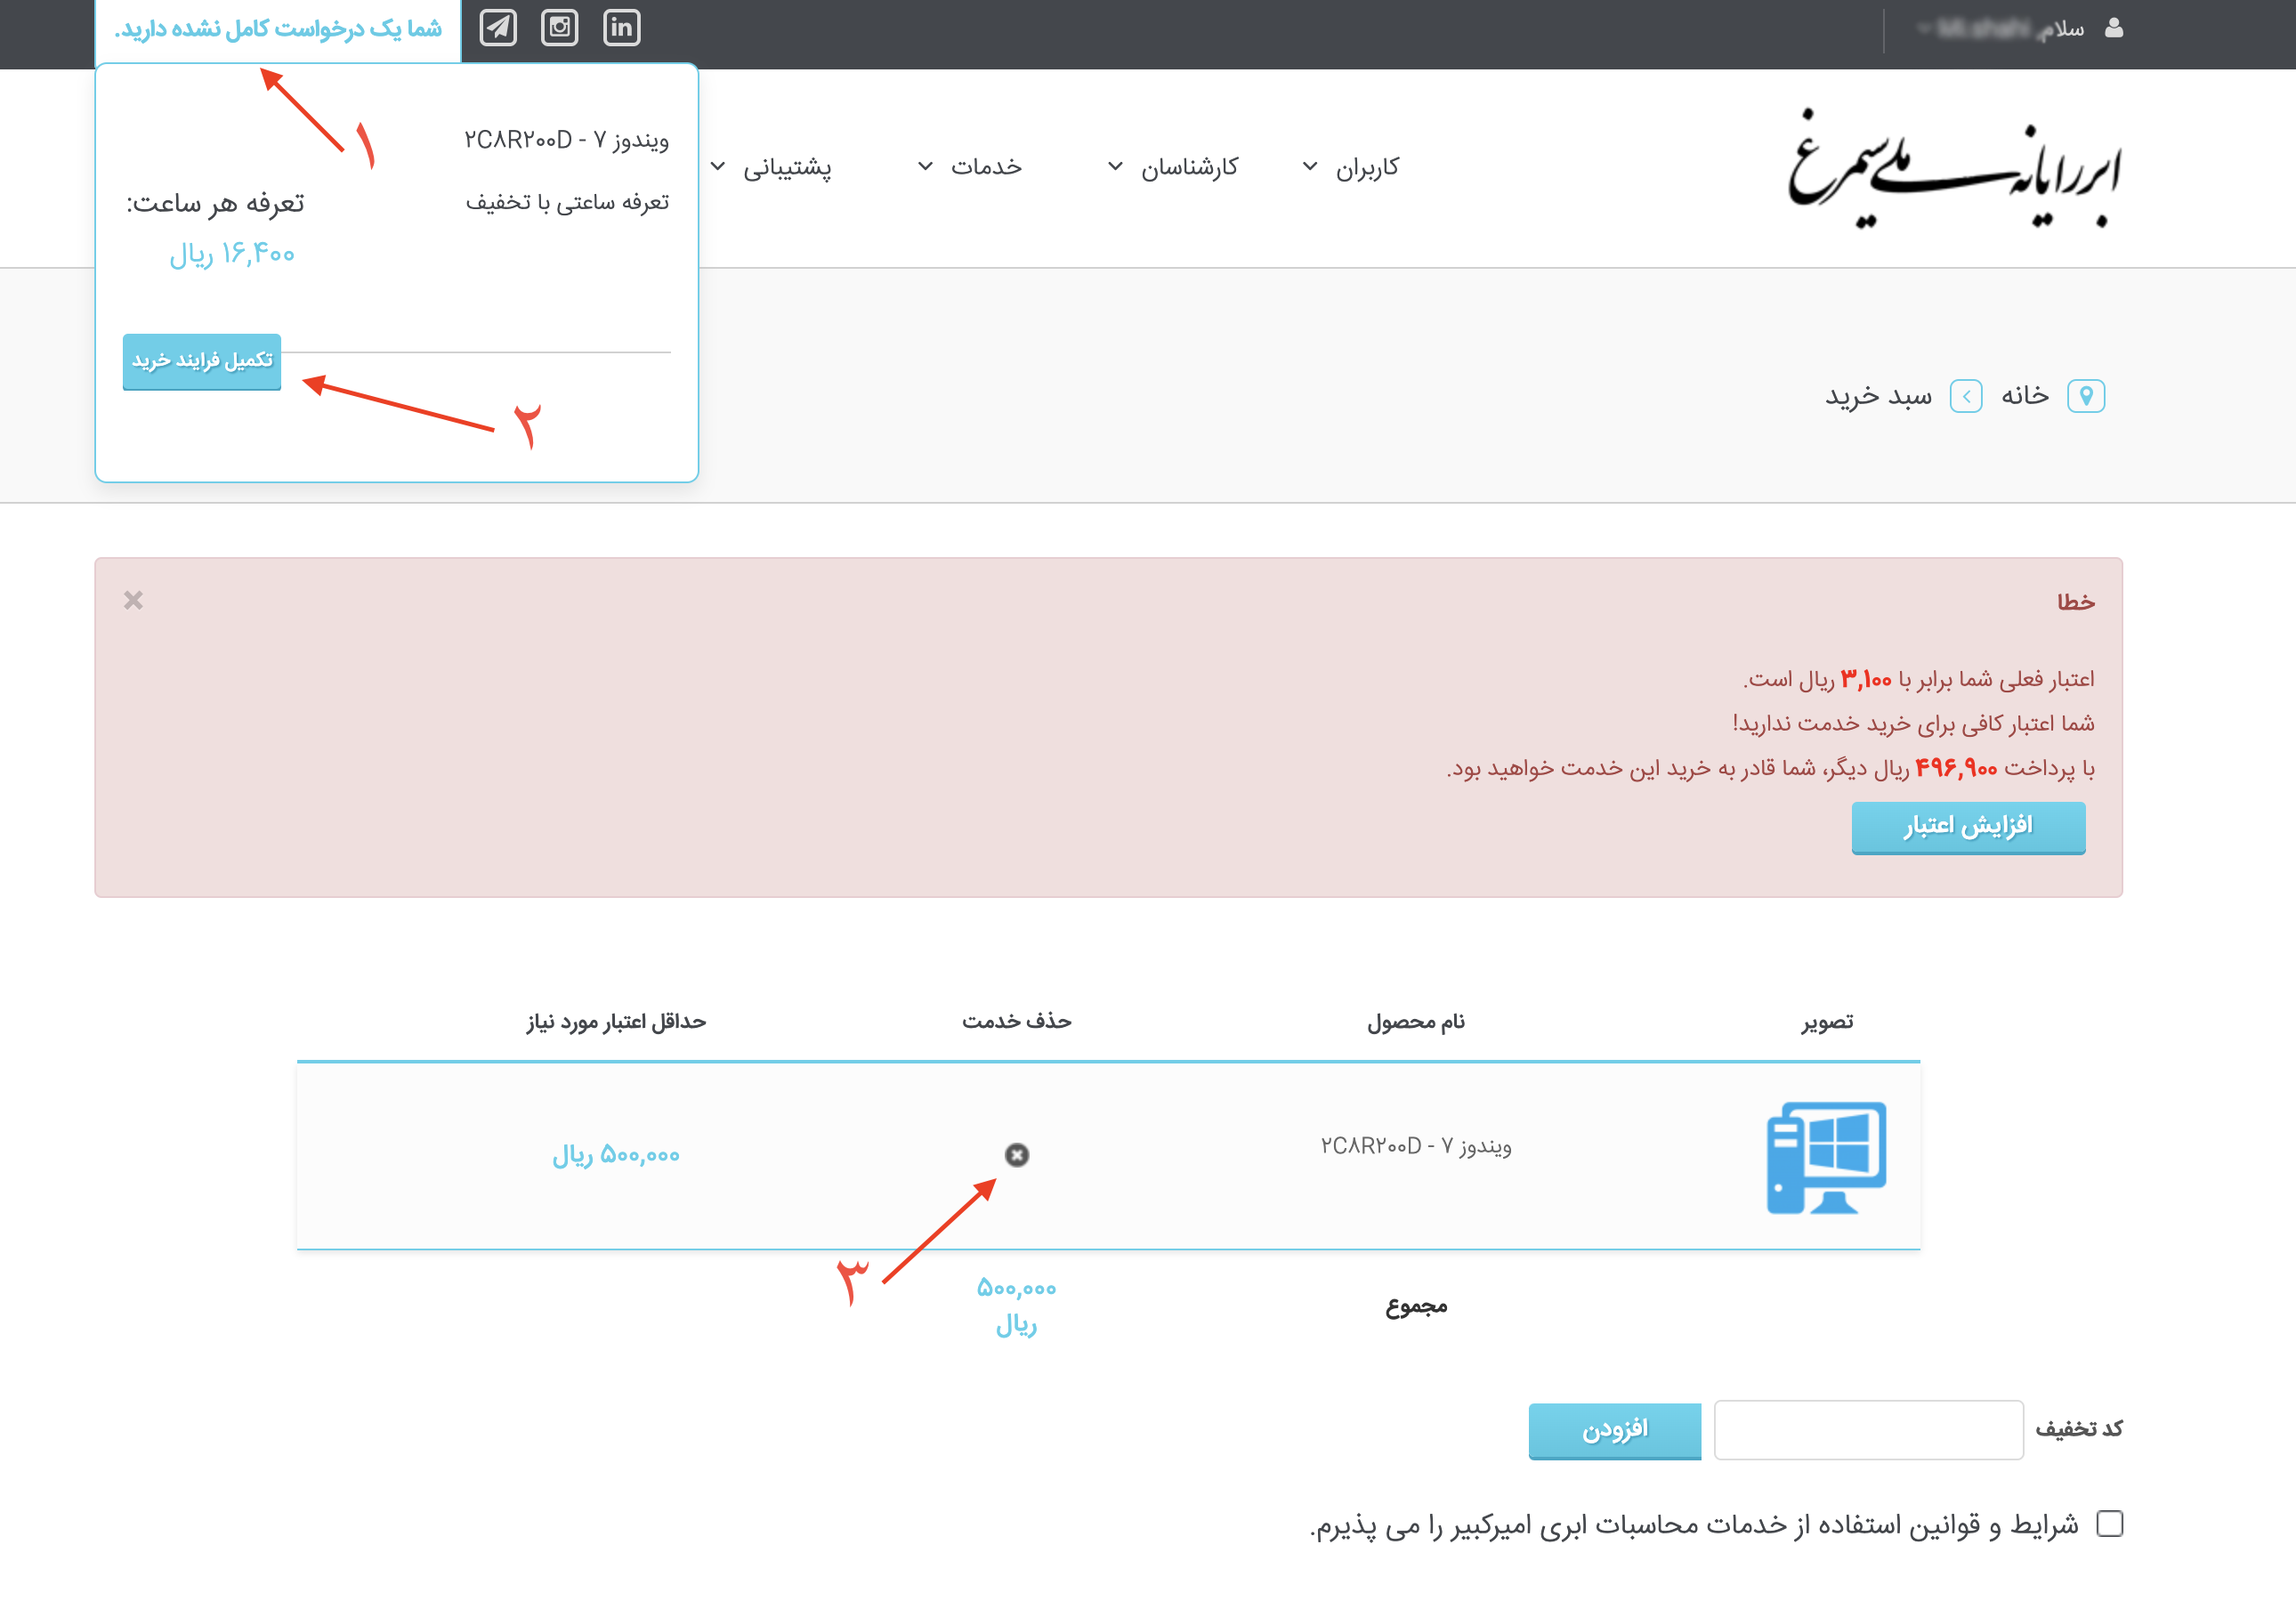Click the terms and conditions label text
Viewport: 2296px width, 1609px height.
pyautogui.click(x=1694, y=1525)
